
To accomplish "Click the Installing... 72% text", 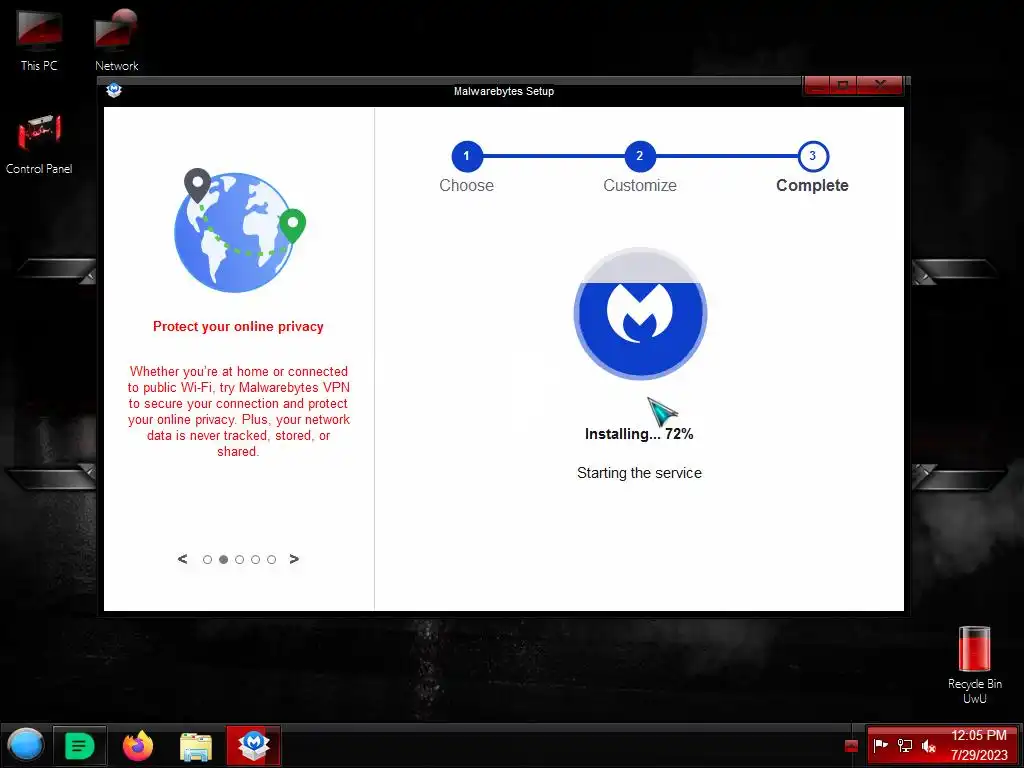I will point(639,434).
